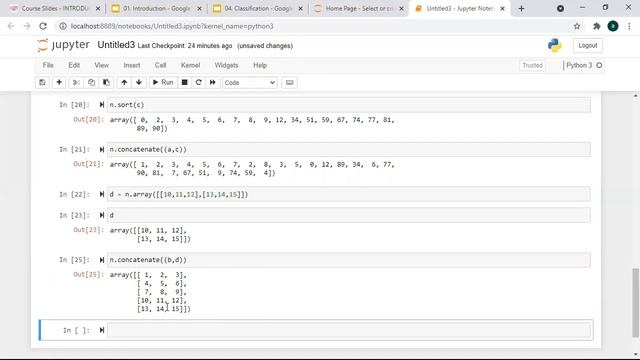
Task: Move selected cell up with the arrow icon
Action: click(124, 82)
